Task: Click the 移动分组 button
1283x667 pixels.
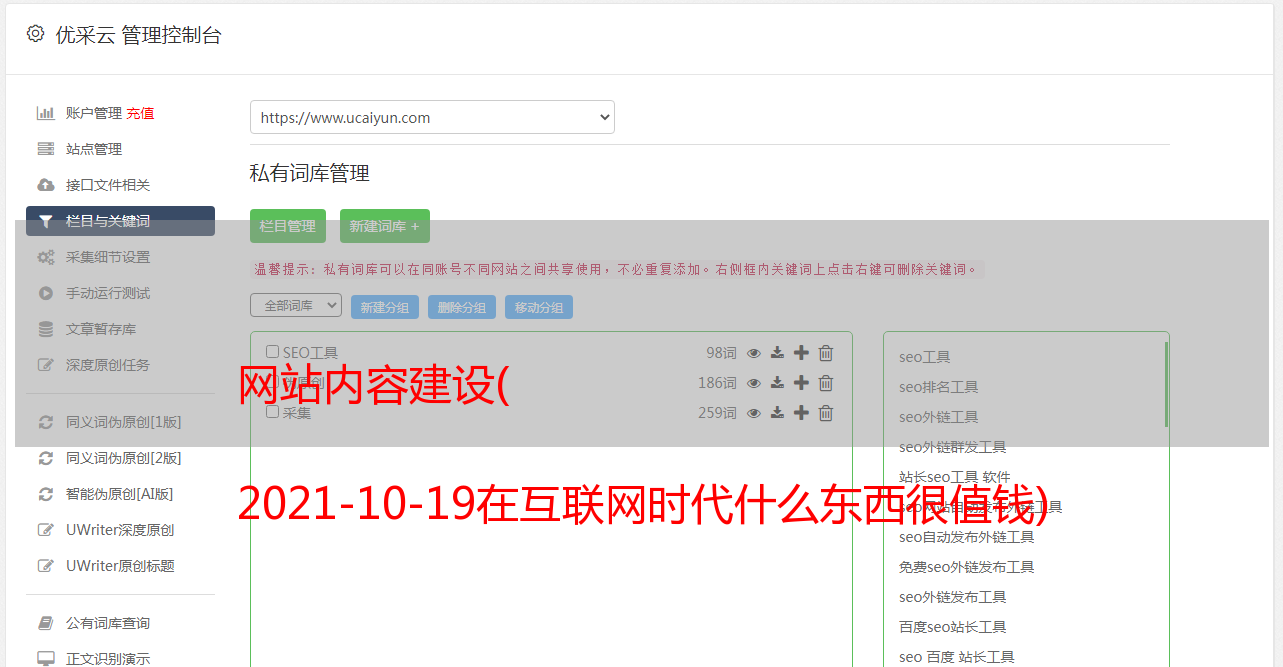Action: [x=539, y=307]
